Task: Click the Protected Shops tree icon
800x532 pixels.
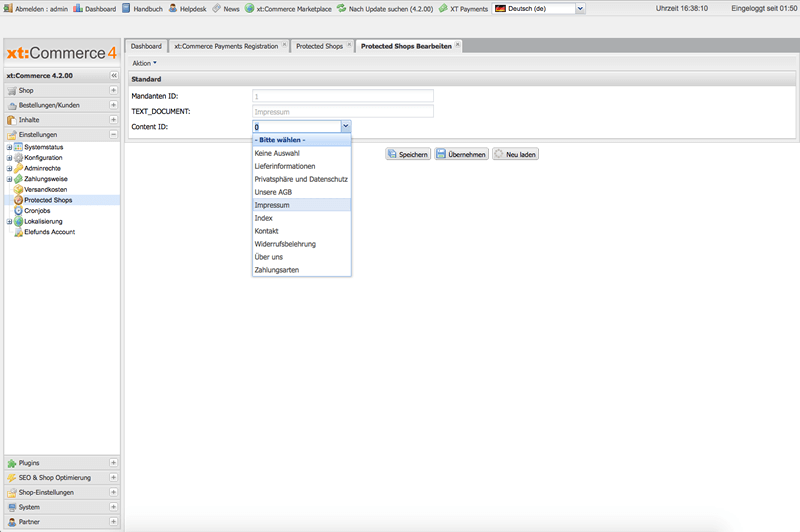Action: [18, 200]
